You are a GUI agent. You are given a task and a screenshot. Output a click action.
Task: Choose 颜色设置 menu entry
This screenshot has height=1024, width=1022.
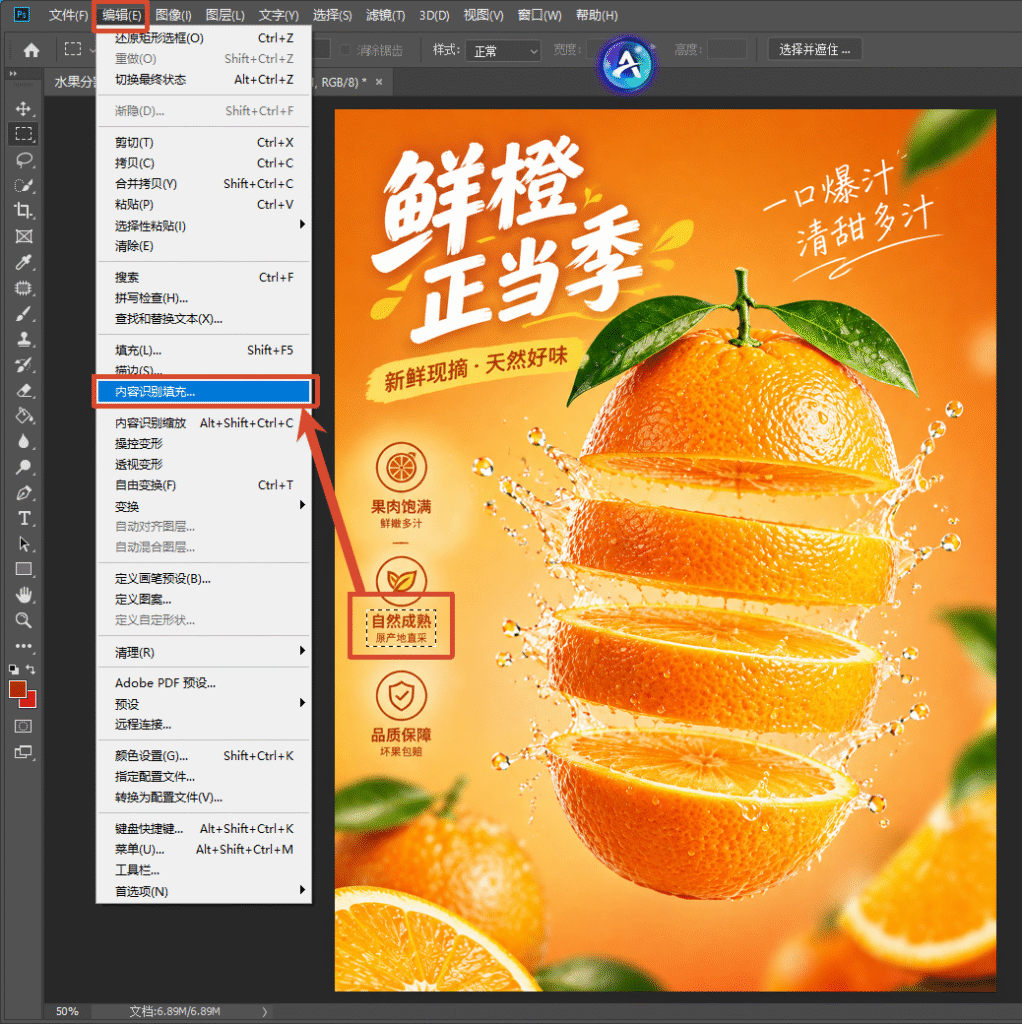204,756
